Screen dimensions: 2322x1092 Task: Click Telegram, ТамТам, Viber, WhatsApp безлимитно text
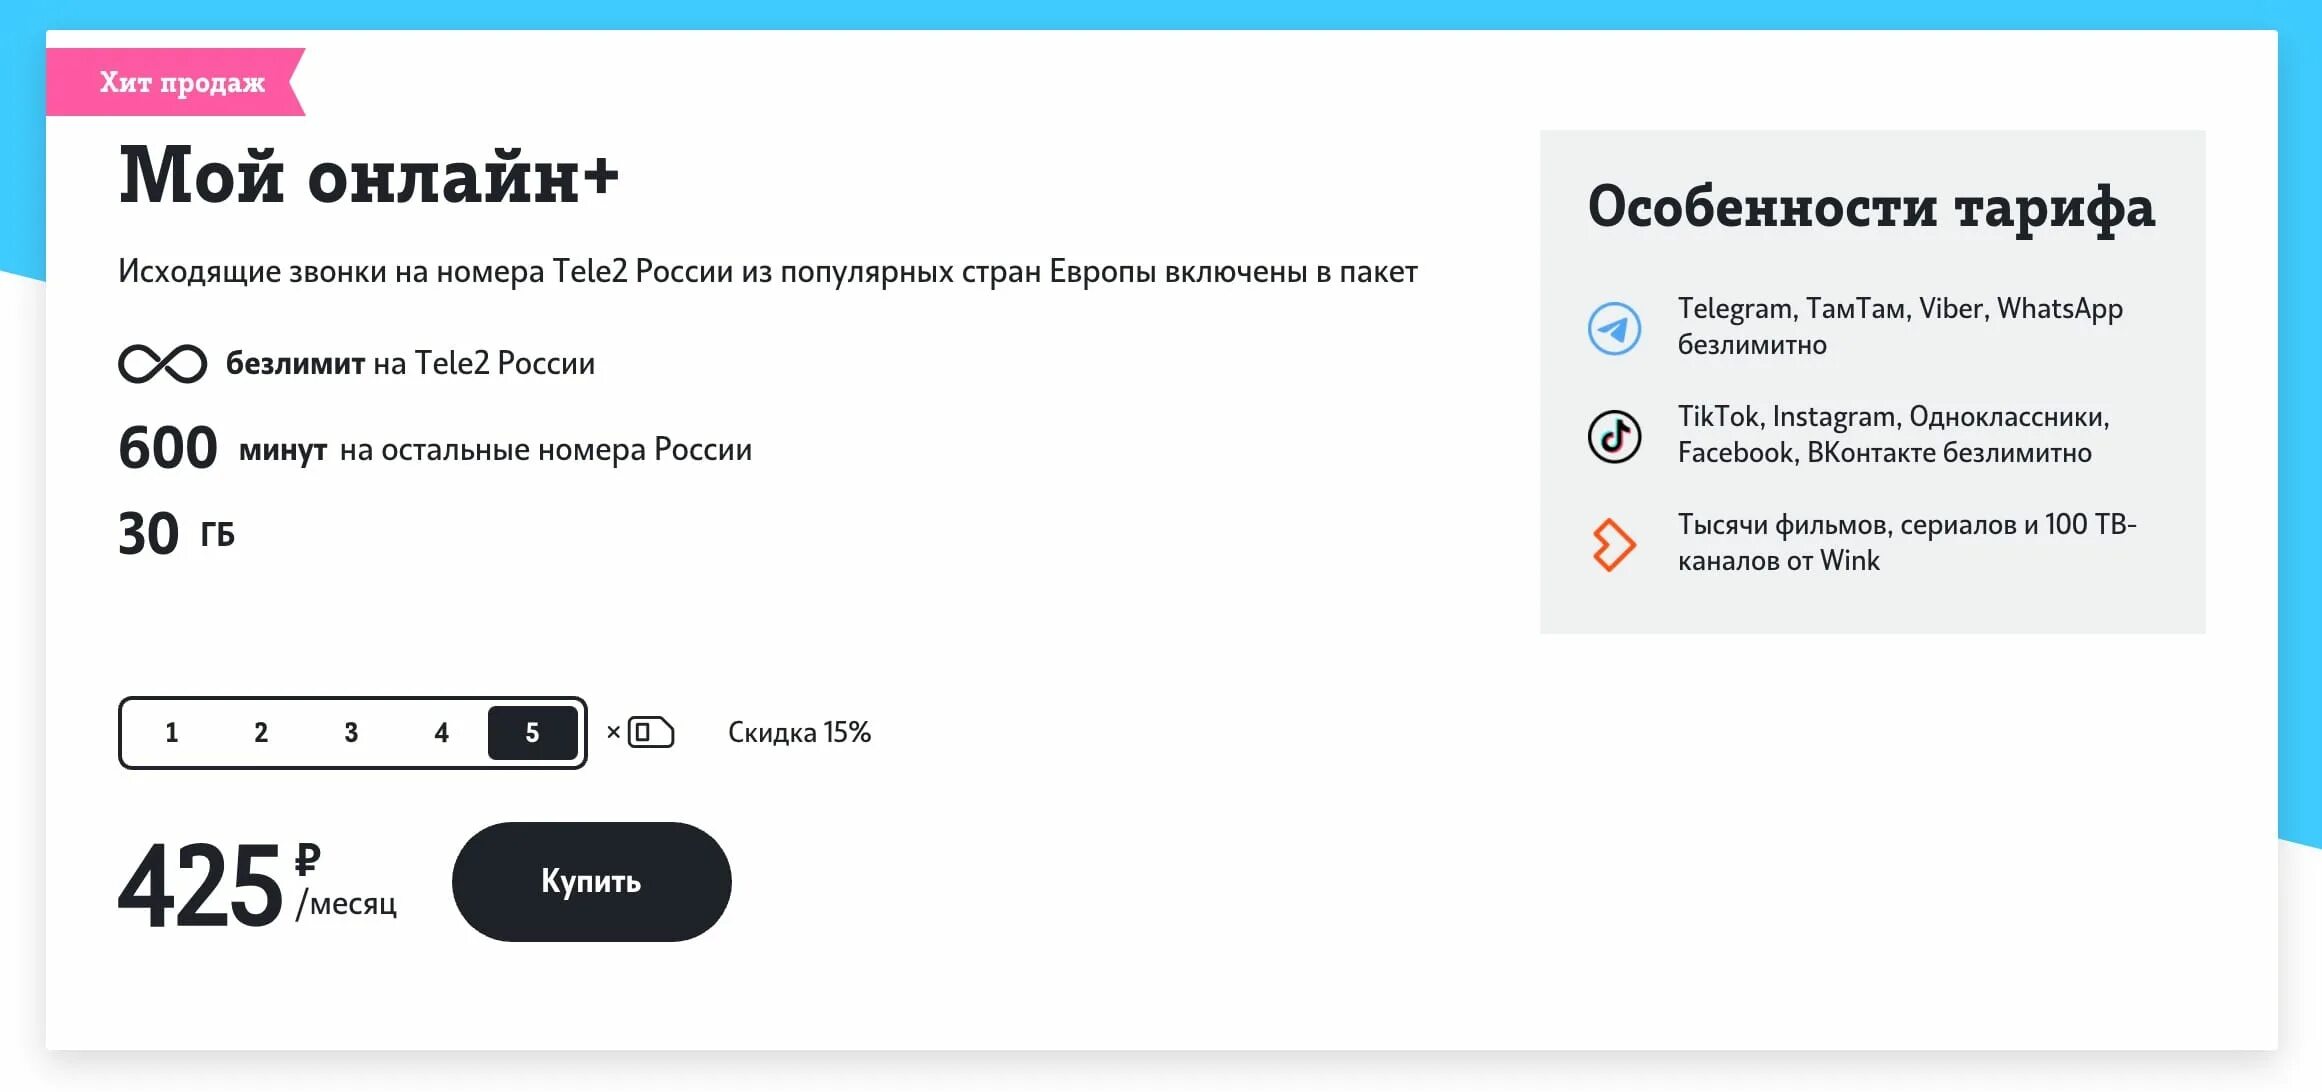tap(1900, 327)
